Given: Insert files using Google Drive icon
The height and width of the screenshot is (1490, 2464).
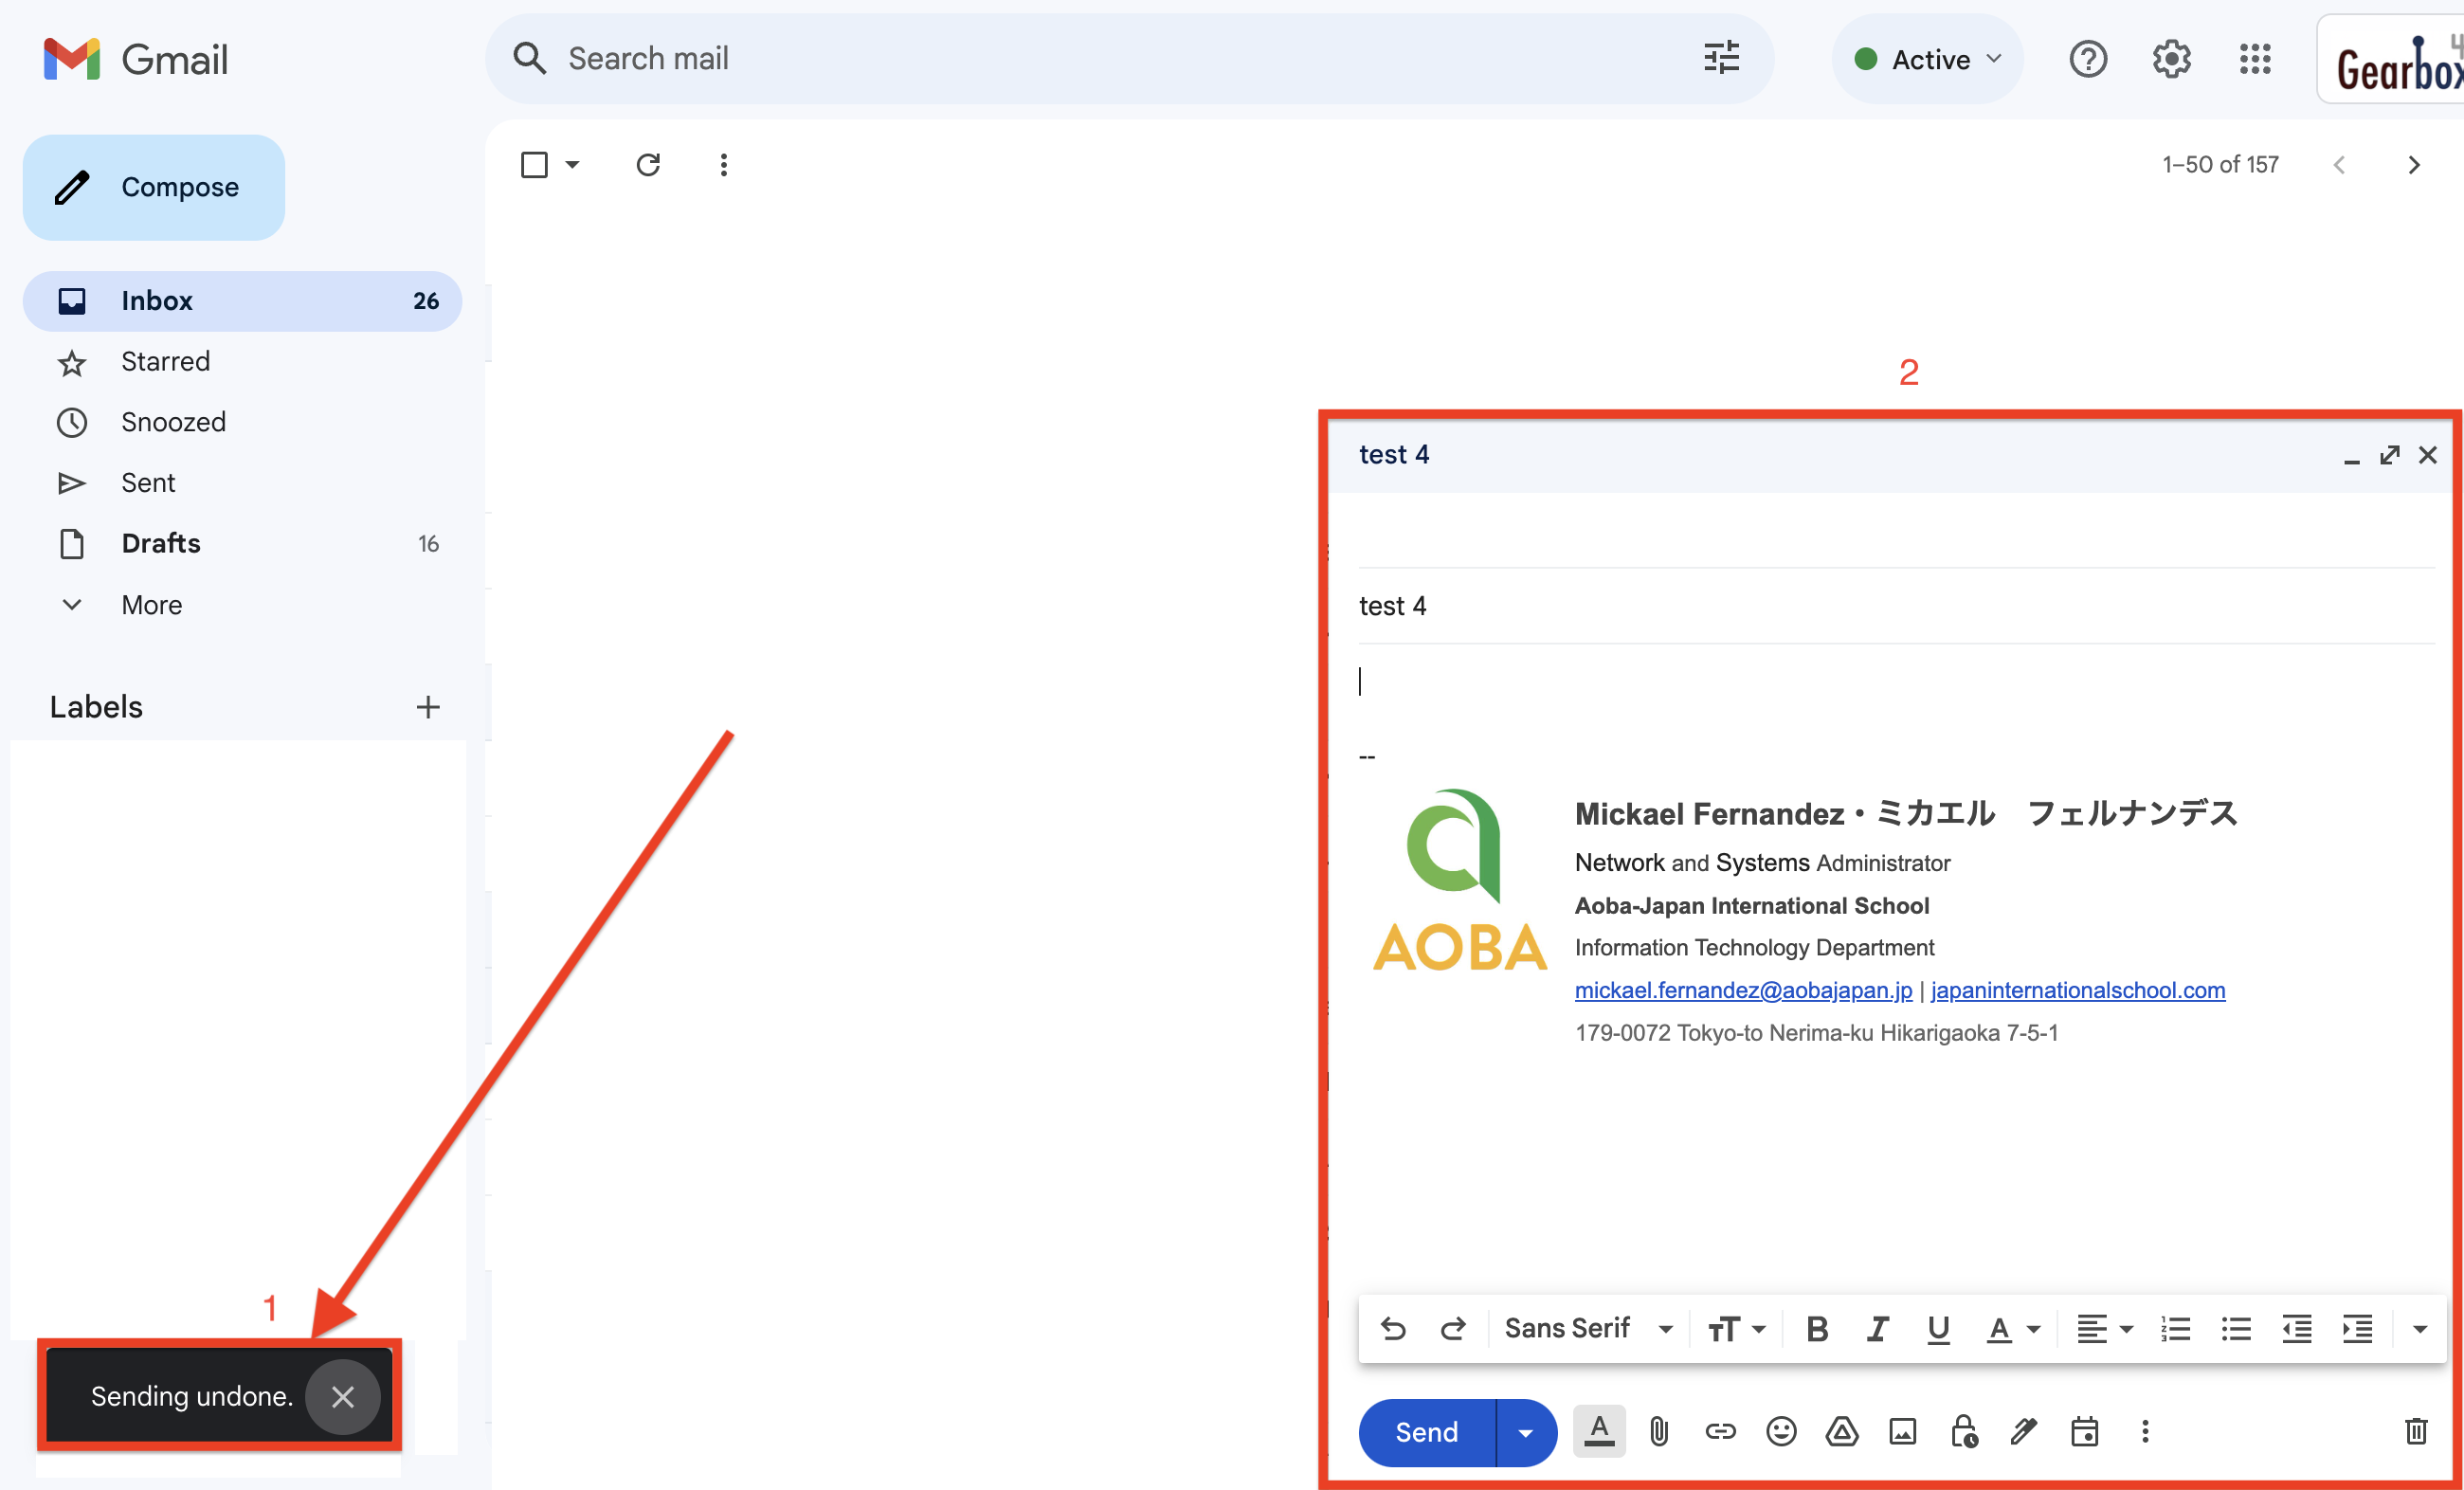Looking at the screenshot, I should 1842,1432.
